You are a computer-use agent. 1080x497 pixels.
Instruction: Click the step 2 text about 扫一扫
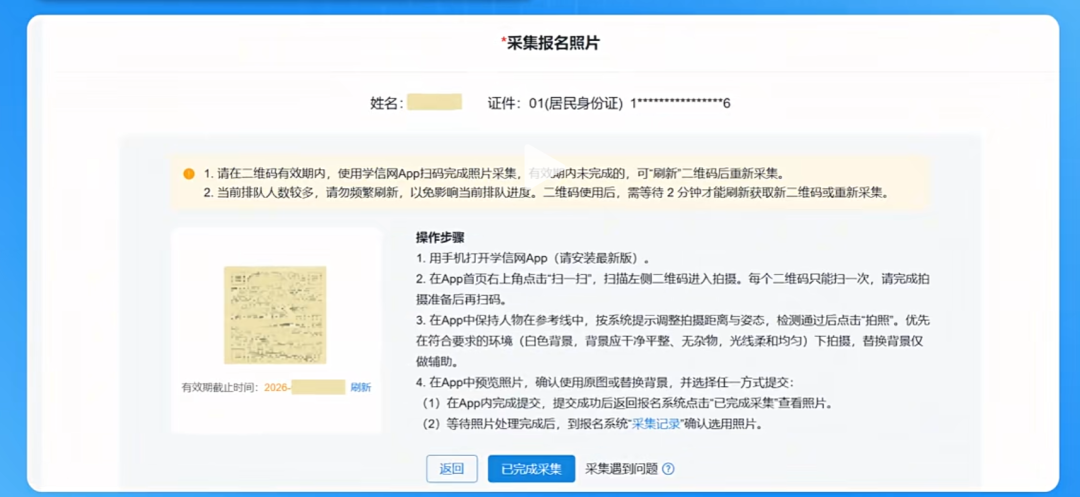(674, 290)
